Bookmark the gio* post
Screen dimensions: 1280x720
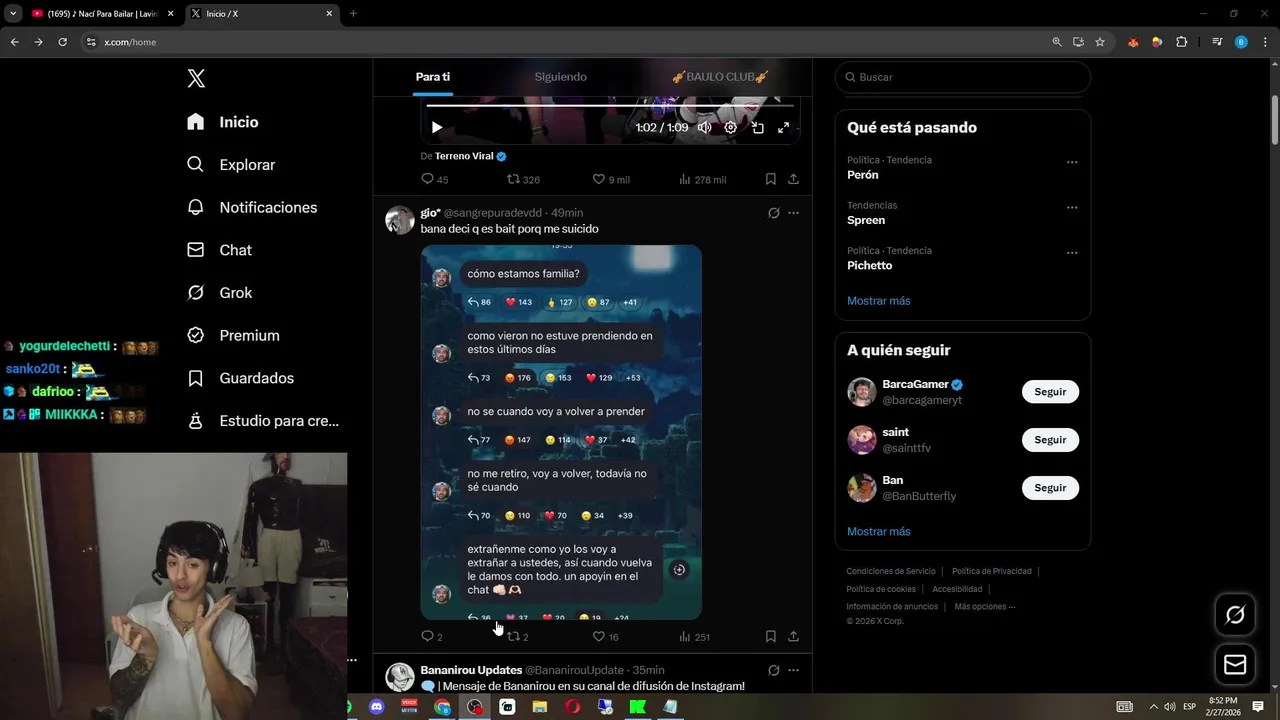click(x=770, y=636)
